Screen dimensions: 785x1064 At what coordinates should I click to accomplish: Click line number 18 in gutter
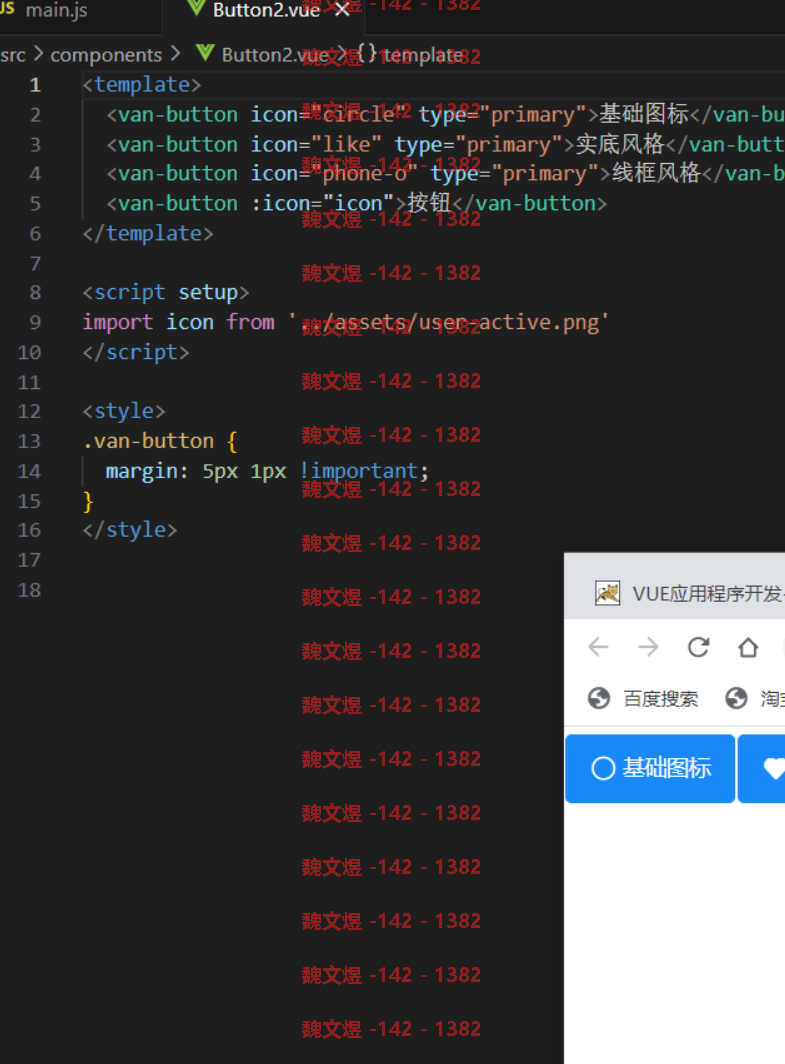tap(29, 590)
